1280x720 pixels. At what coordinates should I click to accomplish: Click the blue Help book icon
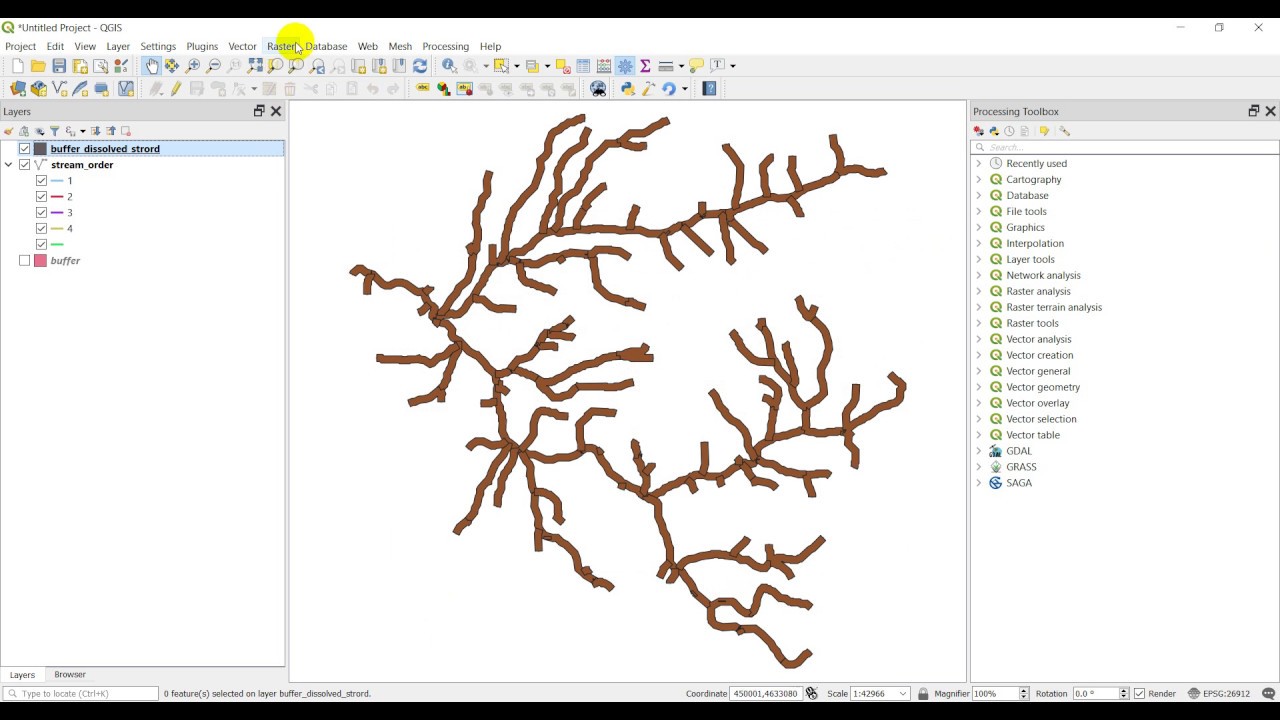pos(709,89)
